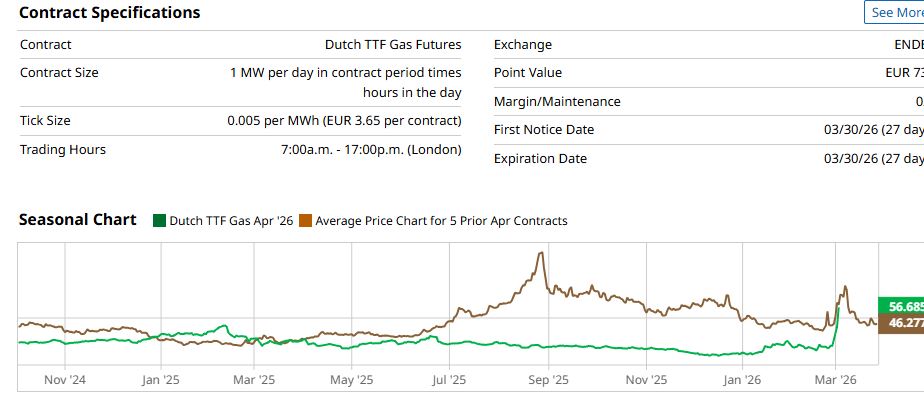Click the Tick Size value text
Viewport: 924px width, 404px height.
(344, 121)
